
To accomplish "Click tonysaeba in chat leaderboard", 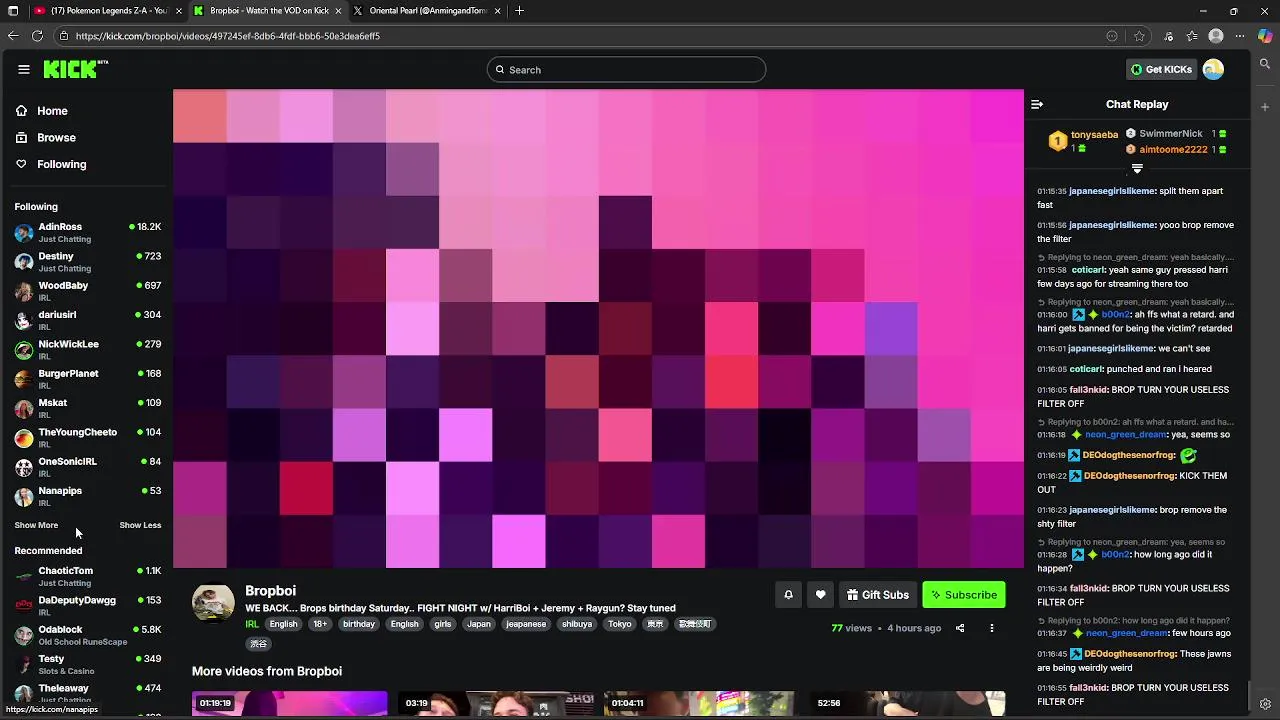I will (x=1094, y=135).
